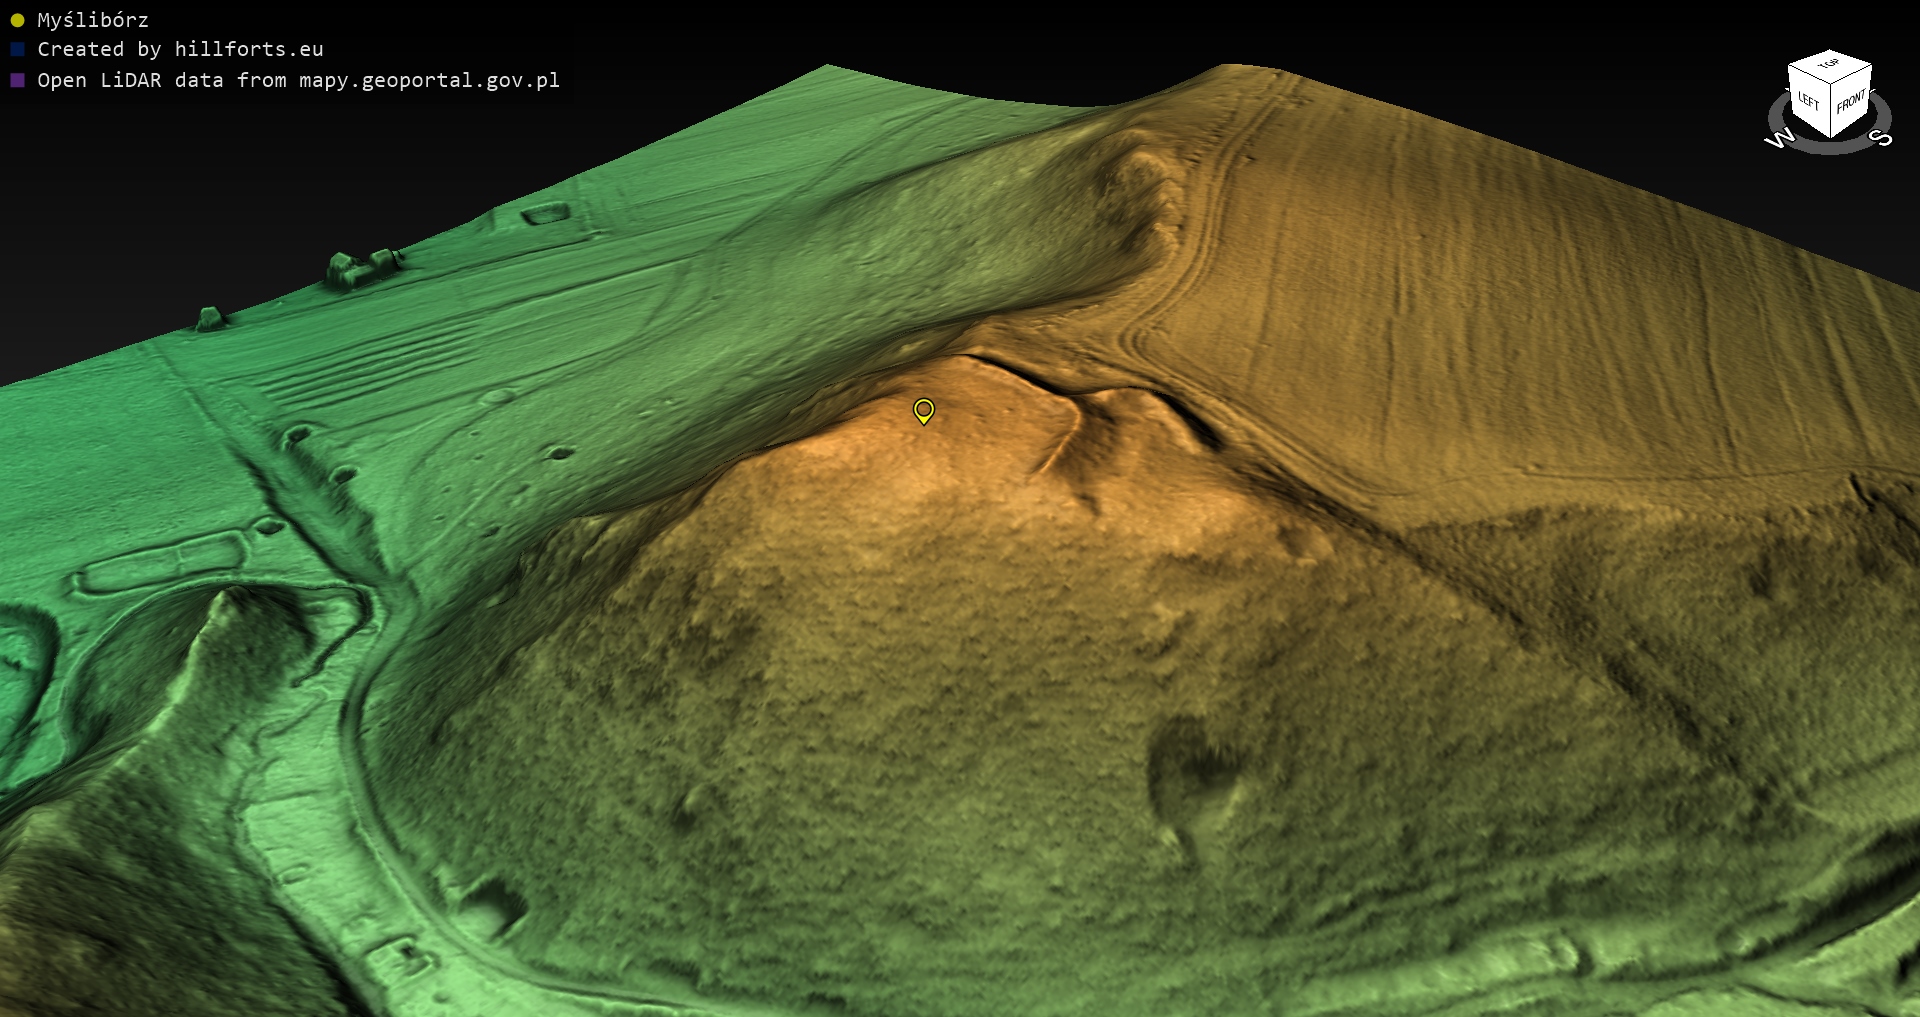Click the edge between LEFT and FRONT faces
Viewport: 1920px width, 1017px height.
[1830, 112]
